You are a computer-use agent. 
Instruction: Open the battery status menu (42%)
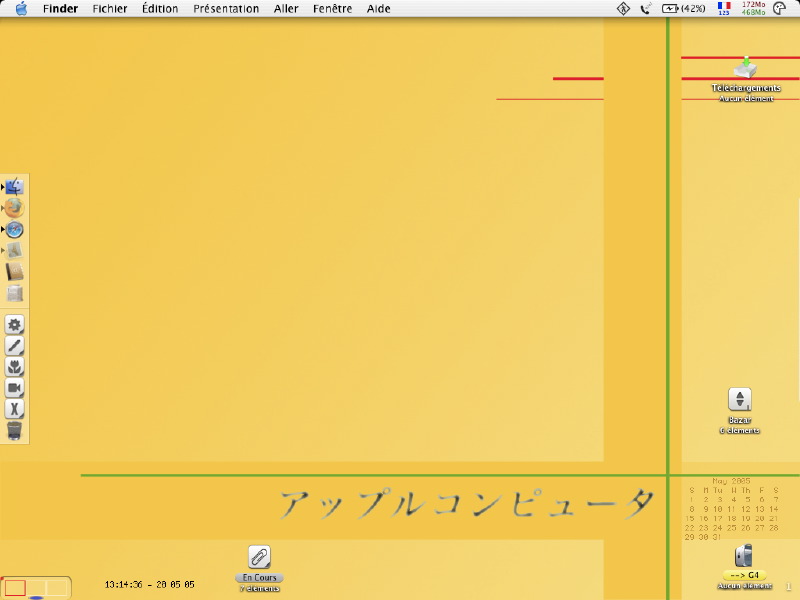[684, 9]
